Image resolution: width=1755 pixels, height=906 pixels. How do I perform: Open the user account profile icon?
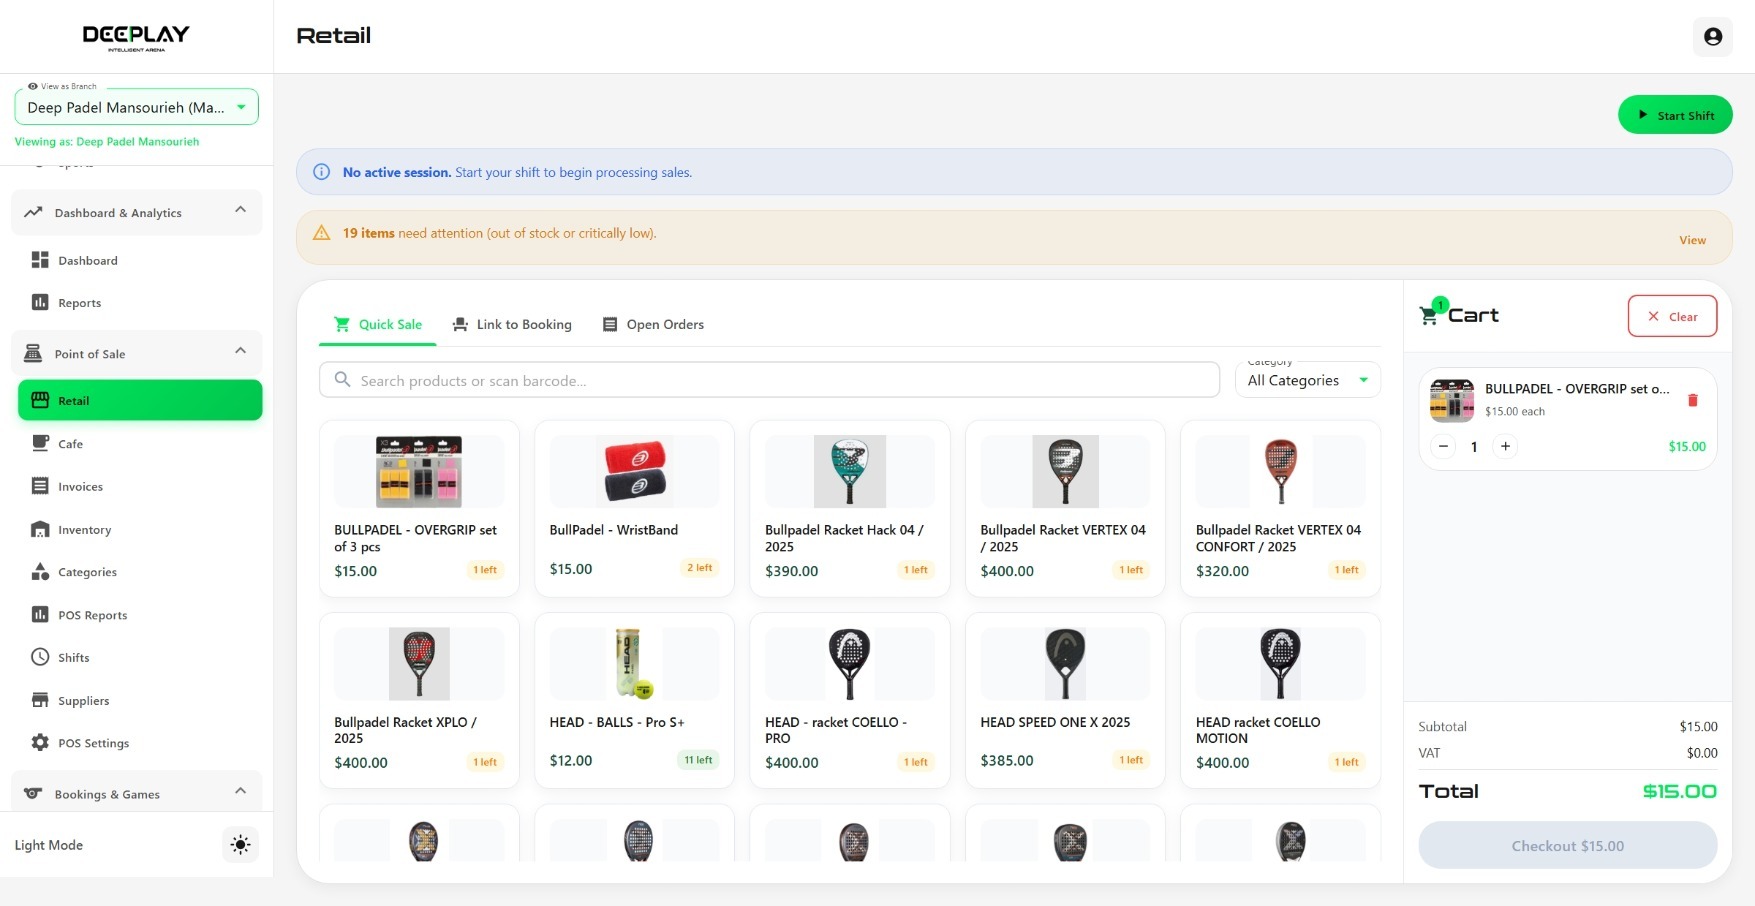[1712, 37]
